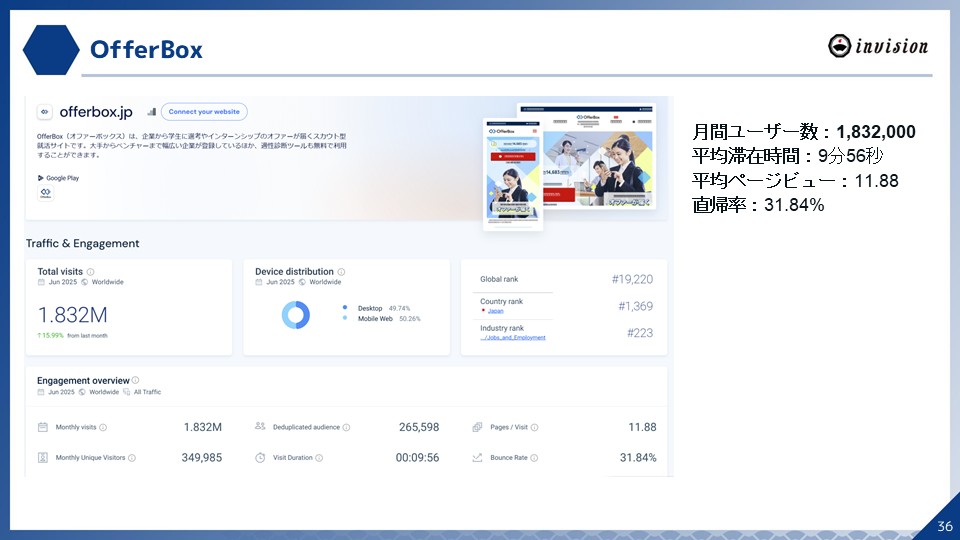Click the Bounce Rate chart icon

[x=477, y=457]
